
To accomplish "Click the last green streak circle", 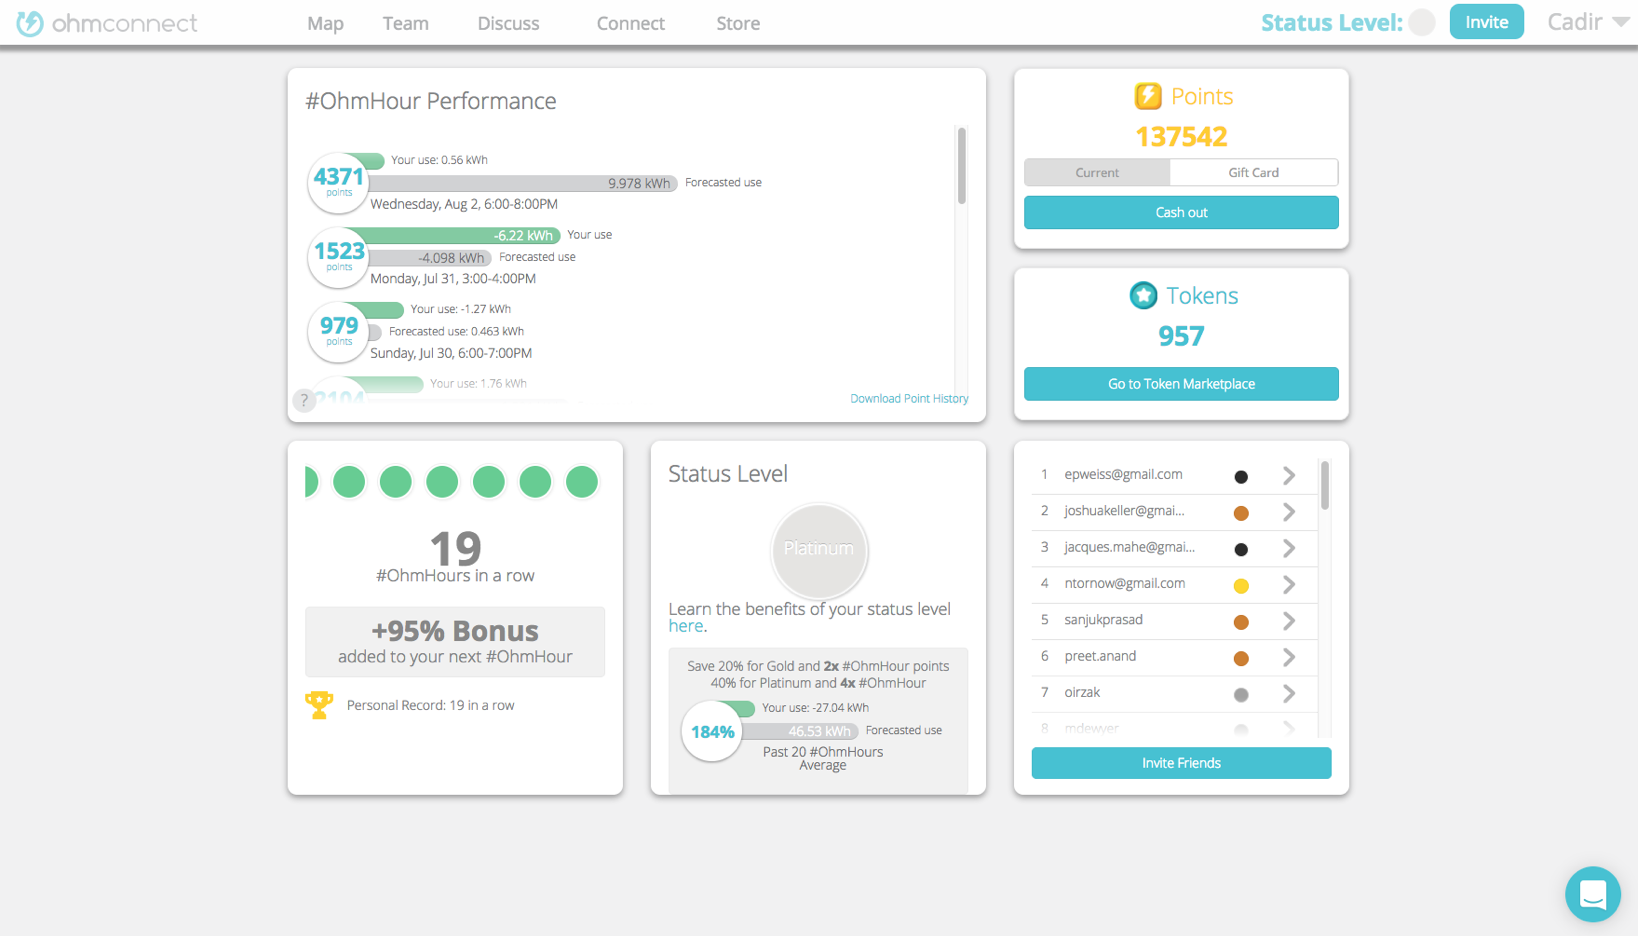I will pos(582,482).
